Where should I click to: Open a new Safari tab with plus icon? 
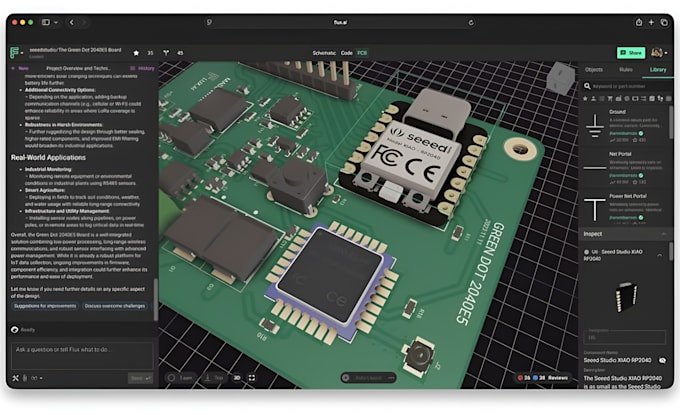[x=651, y=22]
